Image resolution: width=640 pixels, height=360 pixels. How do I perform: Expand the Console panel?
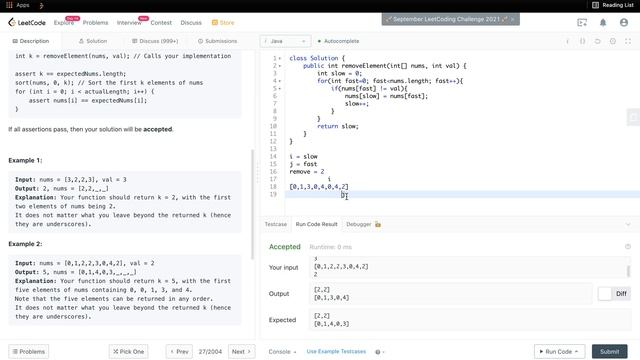[282, 351]
